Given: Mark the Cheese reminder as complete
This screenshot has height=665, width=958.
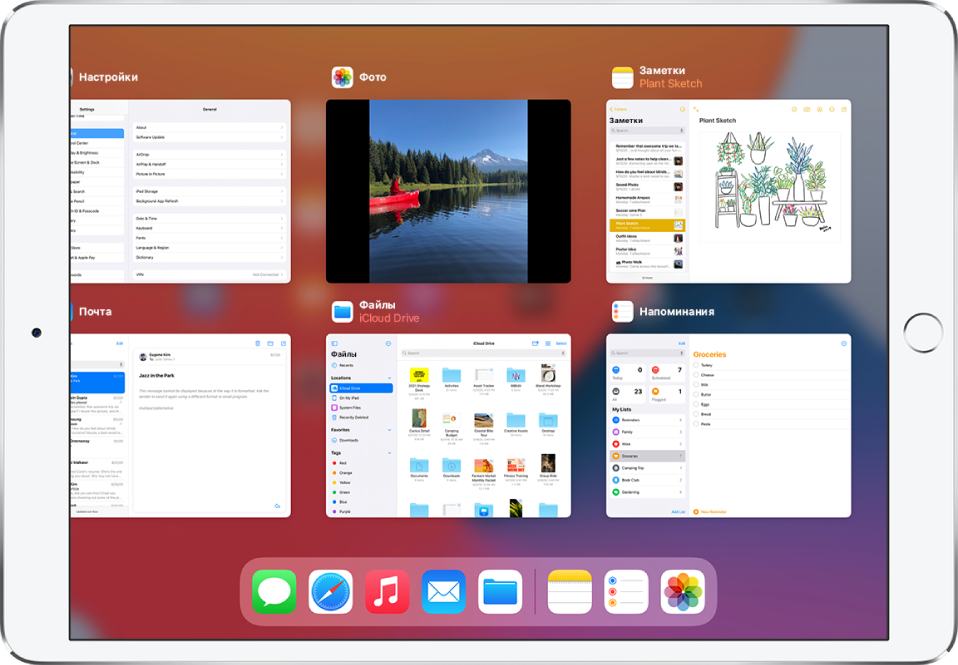Looking at the screenshot, I should pos(696,375).
